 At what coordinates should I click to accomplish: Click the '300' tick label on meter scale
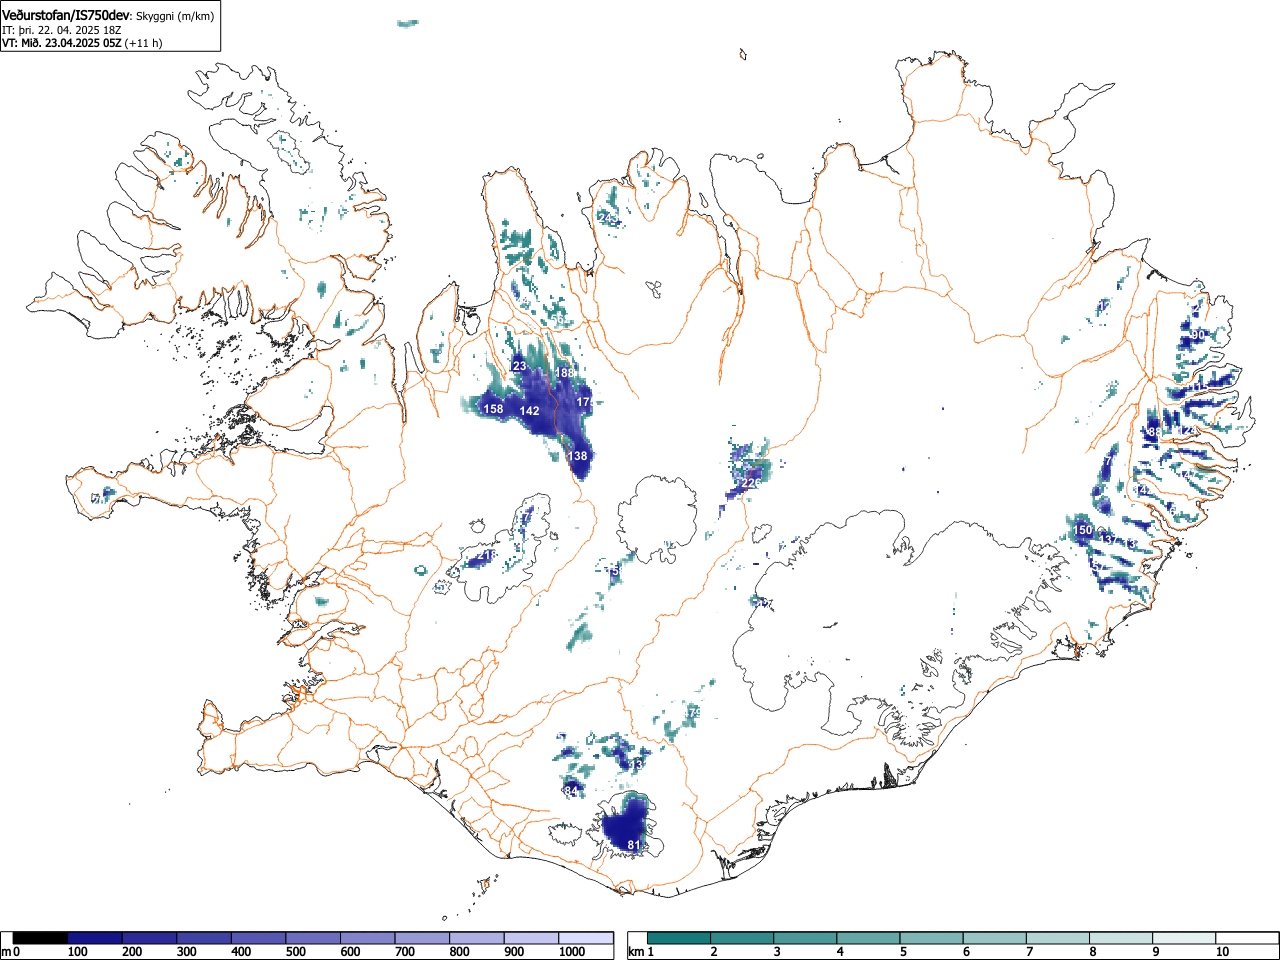pyautogui.click(x=187, y=952)
